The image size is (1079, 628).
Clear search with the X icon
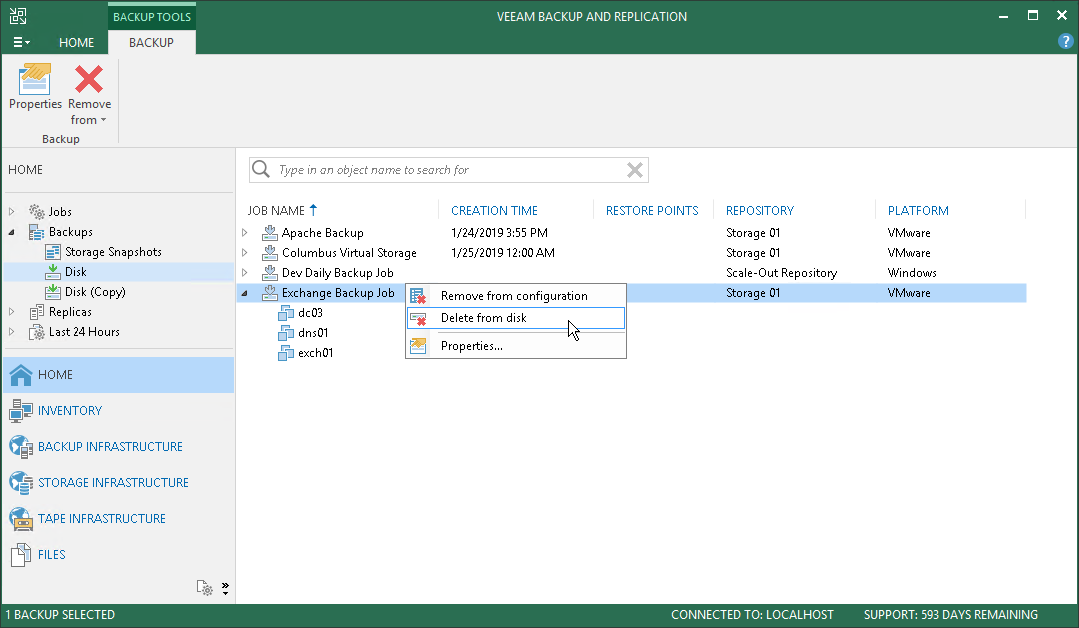634,170
